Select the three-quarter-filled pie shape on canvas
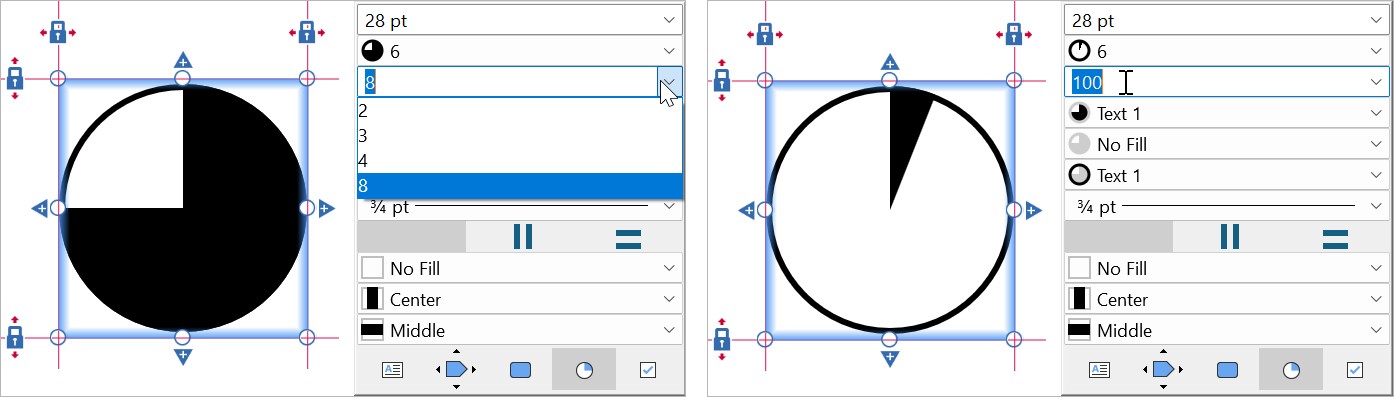The width and height of the screenshot is (1394, 397). (183, 208)
